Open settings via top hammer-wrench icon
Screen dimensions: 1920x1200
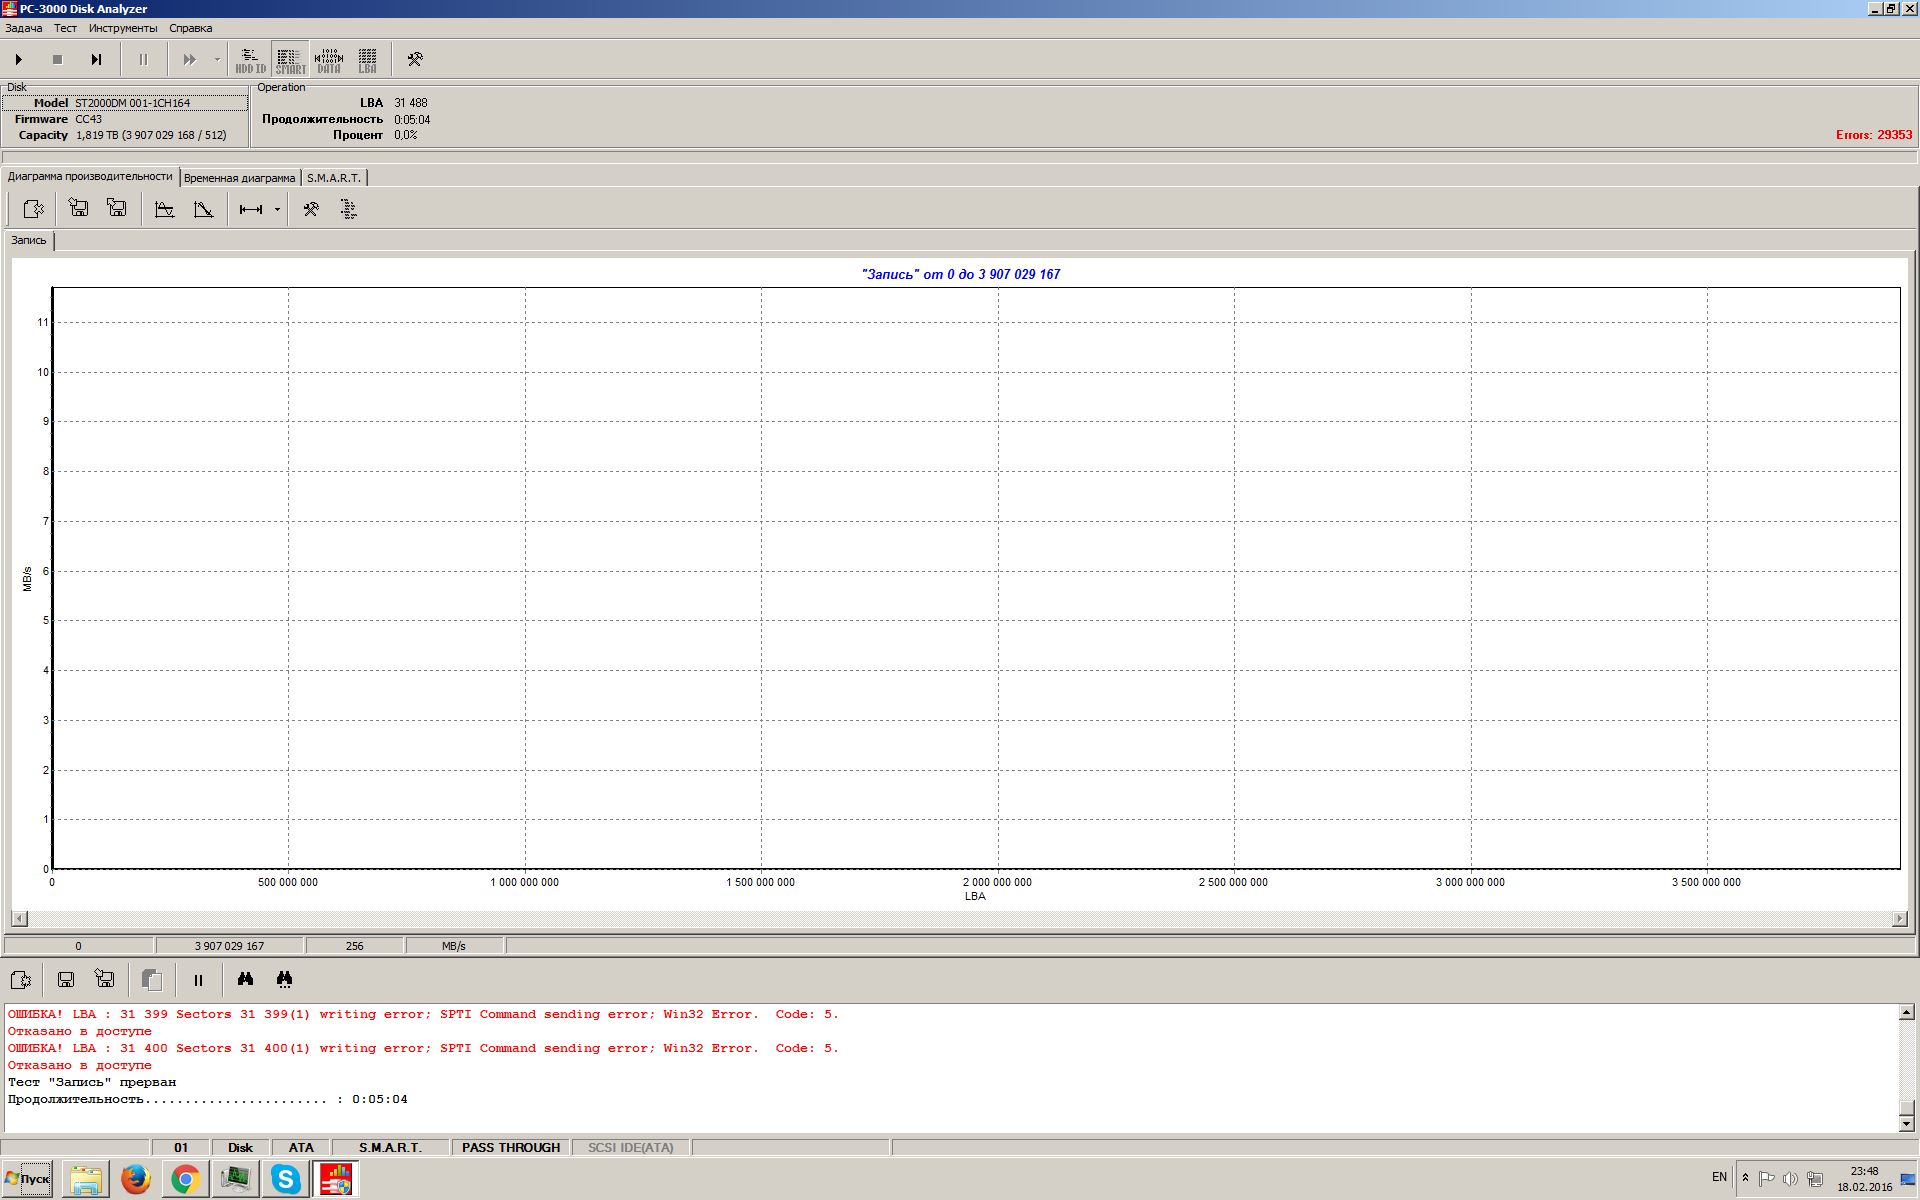[415, 60]
